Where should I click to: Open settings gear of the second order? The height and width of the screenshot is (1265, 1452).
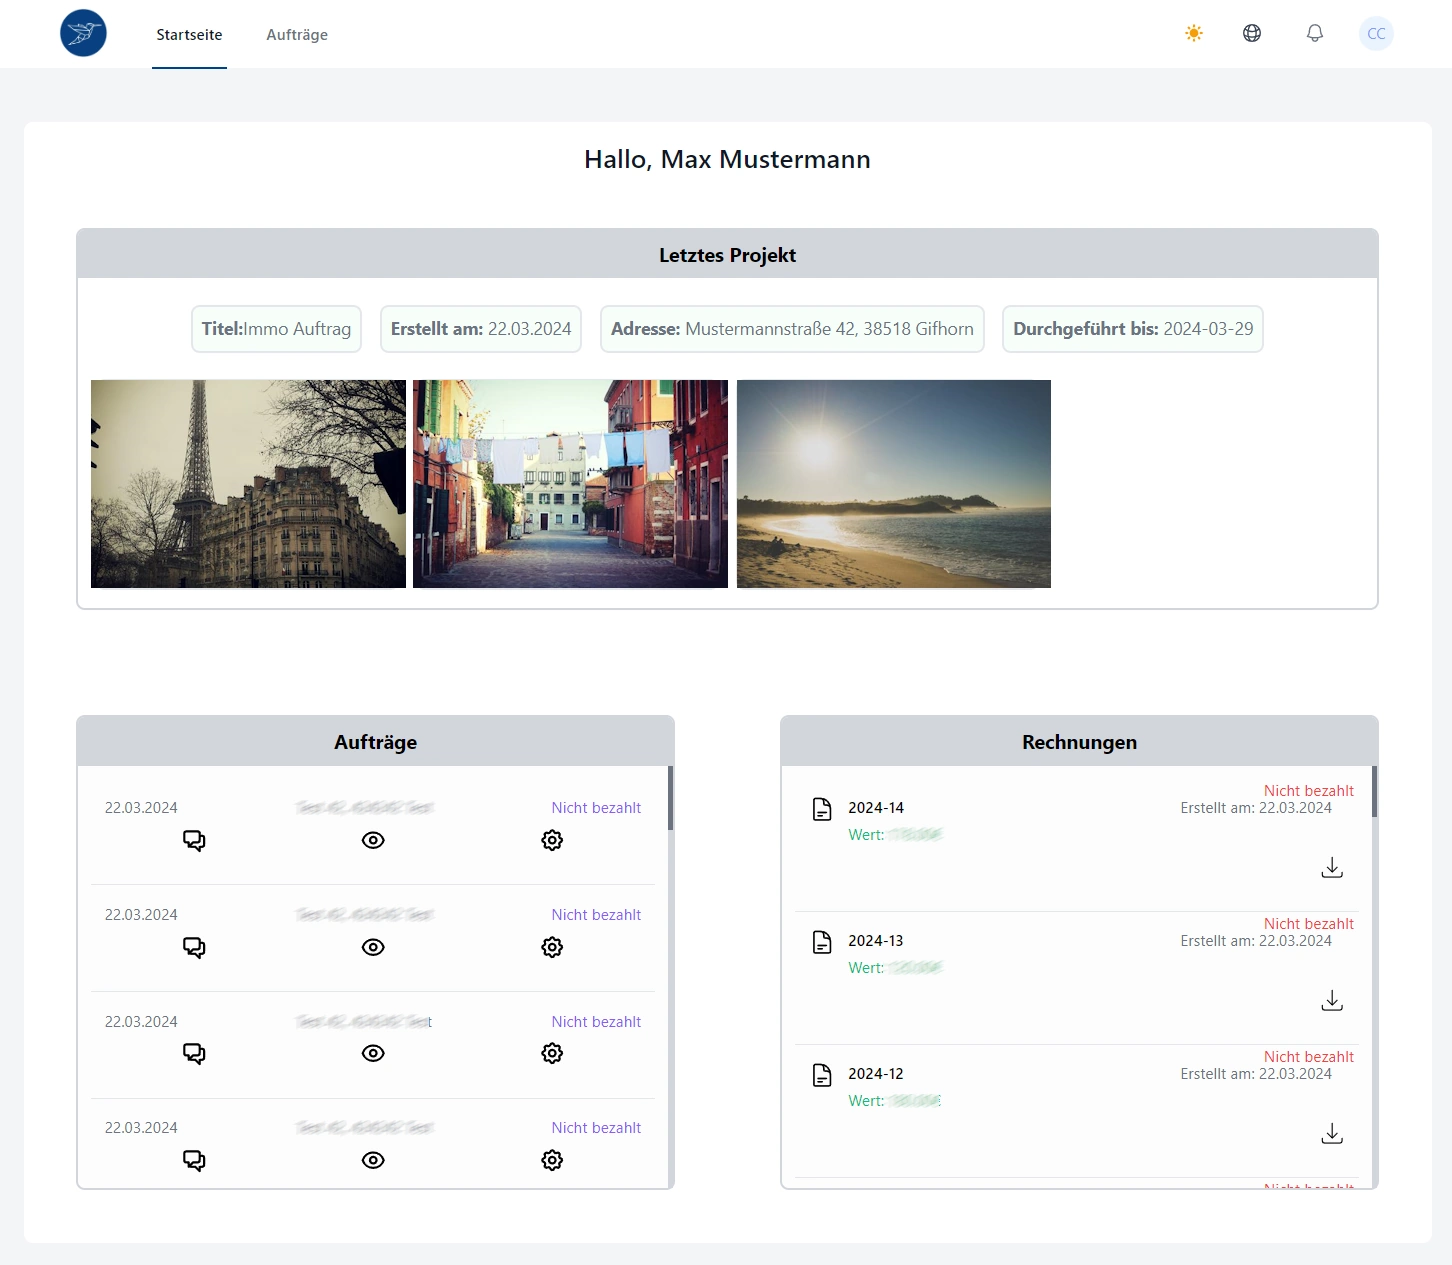coord(552,947)
